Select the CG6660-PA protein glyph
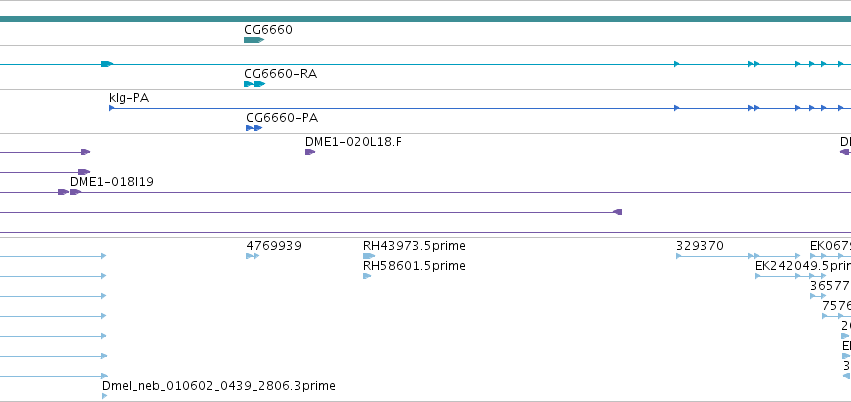The width and height of the screenshot is (851, 402). tap(254, 128)
